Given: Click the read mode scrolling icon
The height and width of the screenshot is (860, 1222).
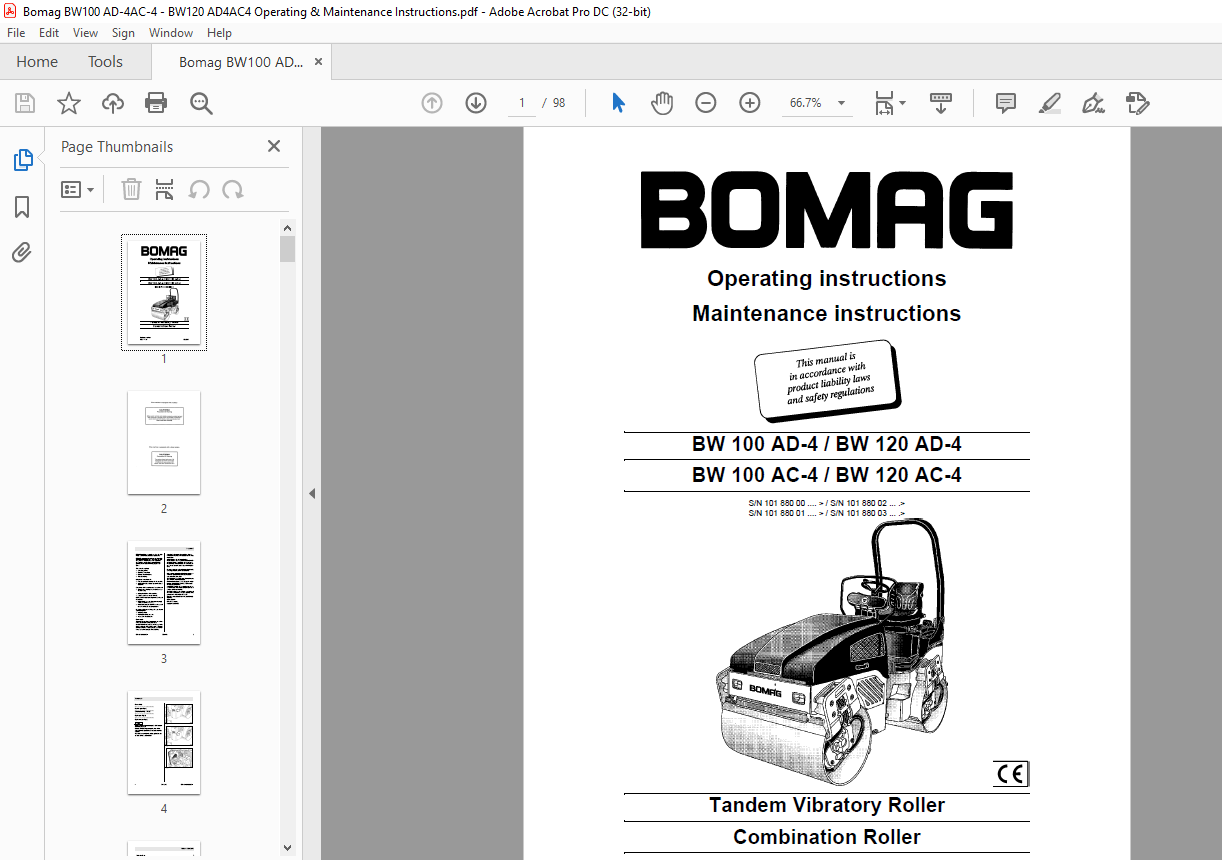Looking at the screenshot, I should 940,103.
